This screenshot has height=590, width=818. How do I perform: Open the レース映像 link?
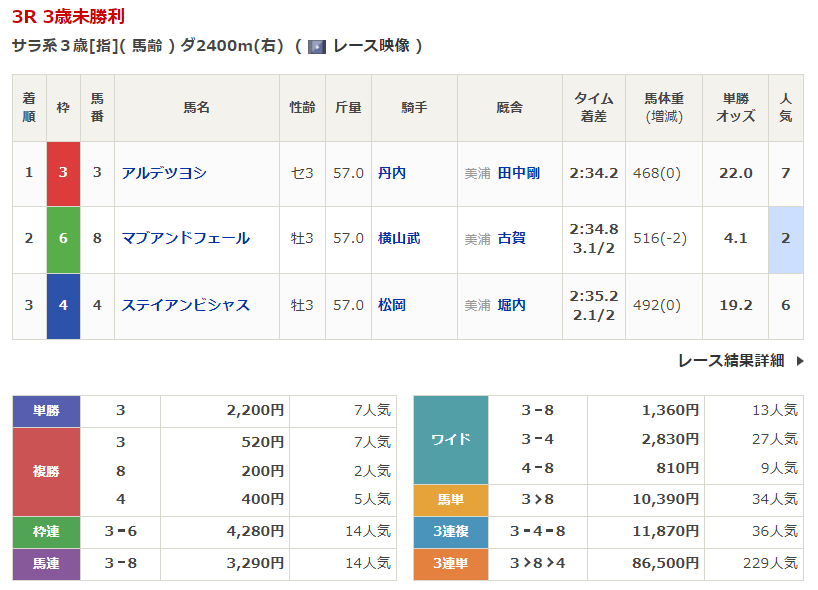click(371, 46)
